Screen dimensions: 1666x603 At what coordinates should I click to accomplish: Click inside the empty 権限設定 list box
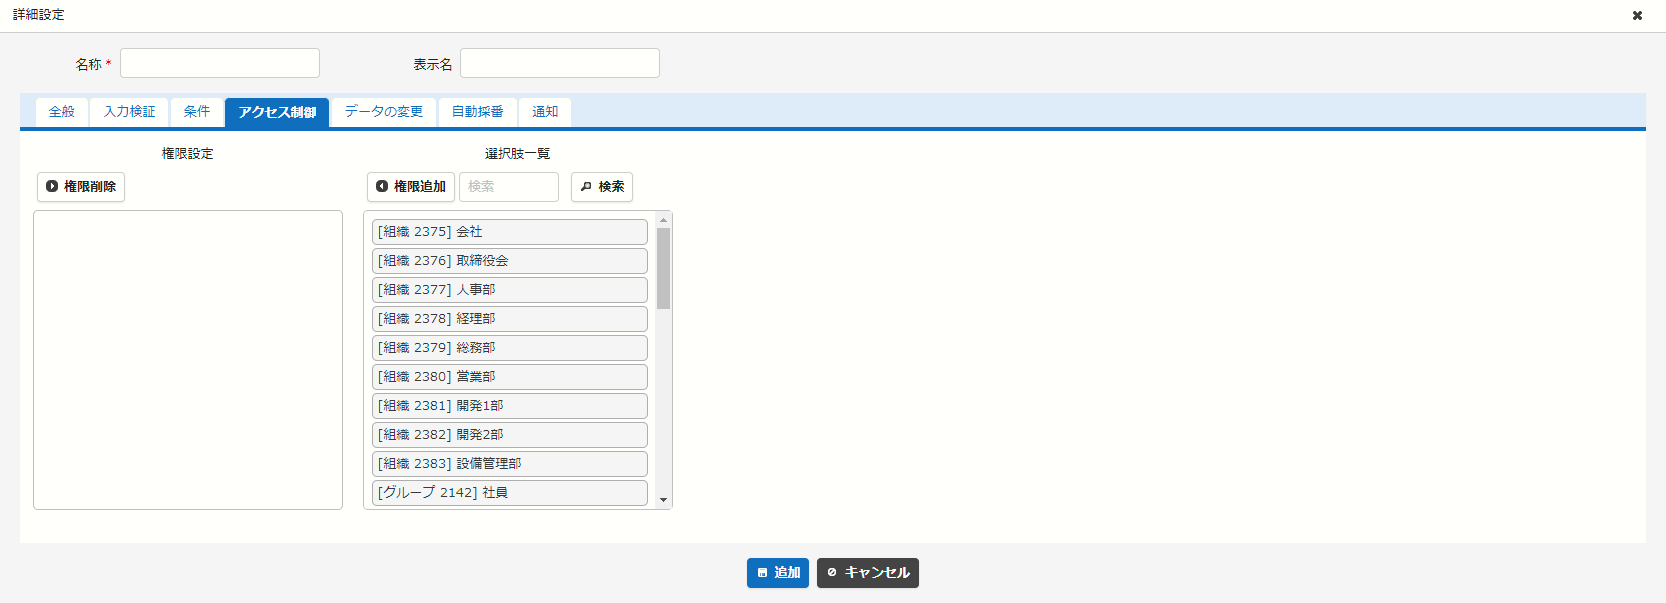tap(188, 360)
